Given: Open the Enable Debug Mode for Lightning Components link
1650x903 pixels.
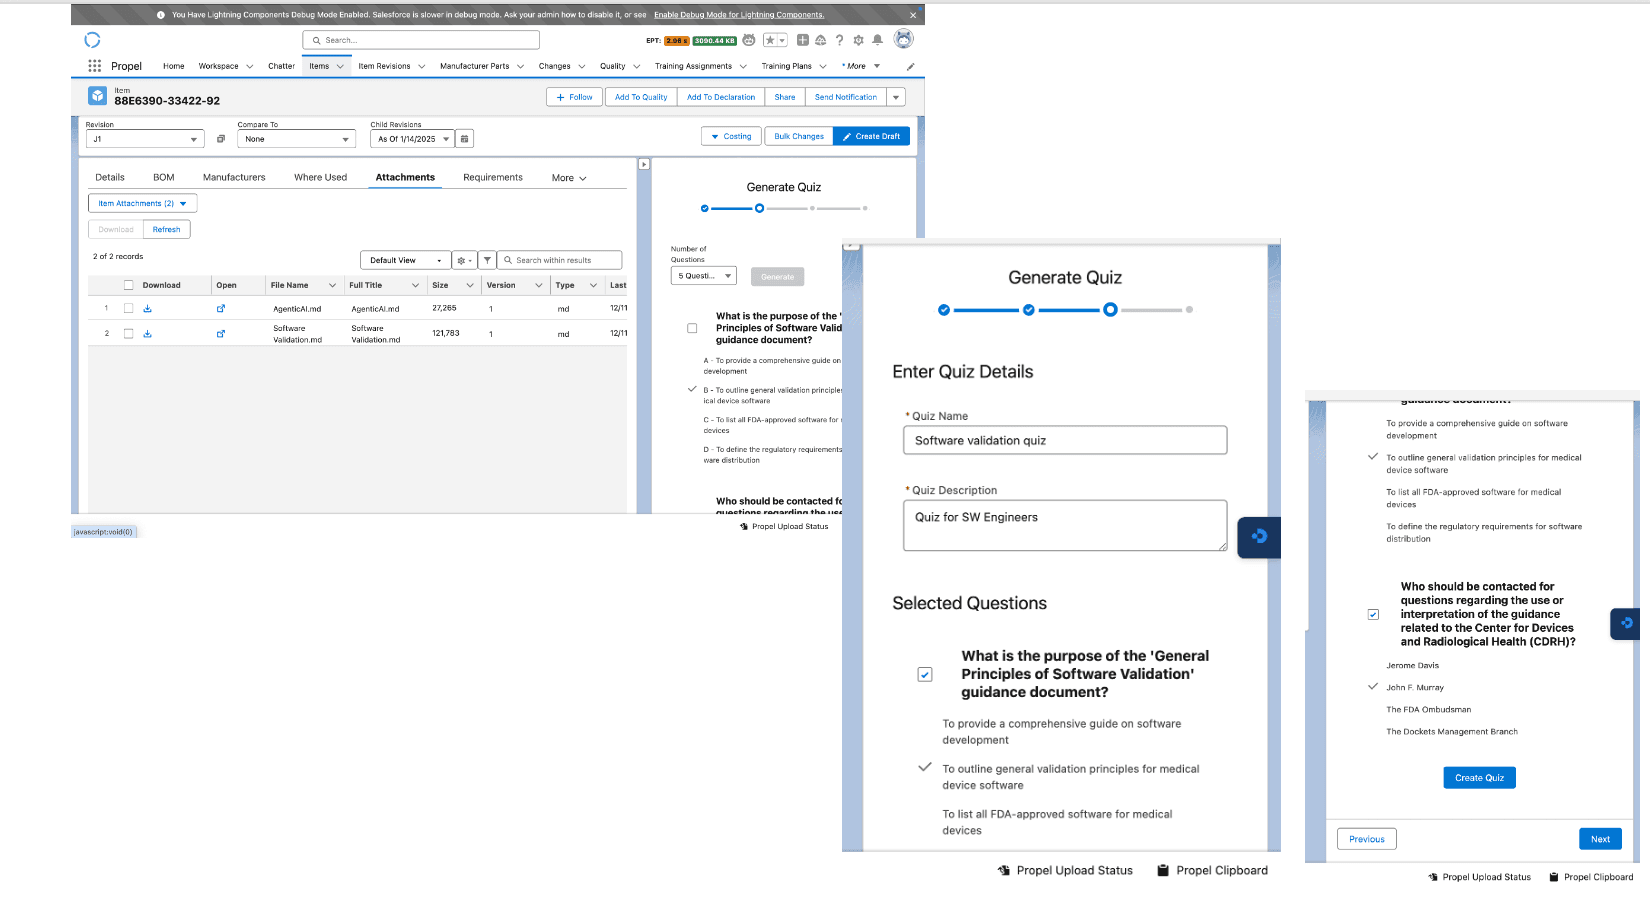Looking at the screenshot, I should [x=739, y=15].
